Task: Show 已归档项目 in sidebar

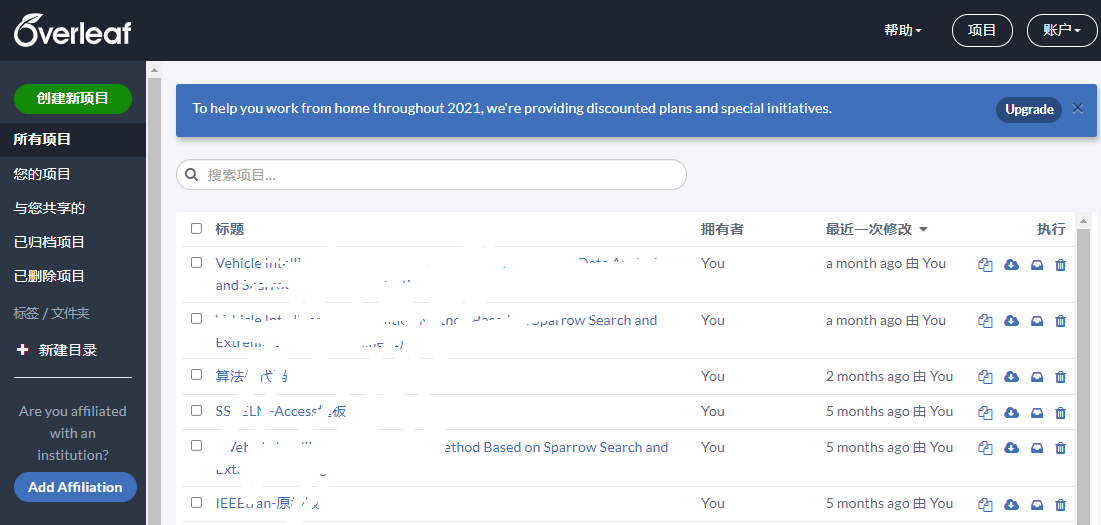Action: pyautogui.click(x=49, y=242)
